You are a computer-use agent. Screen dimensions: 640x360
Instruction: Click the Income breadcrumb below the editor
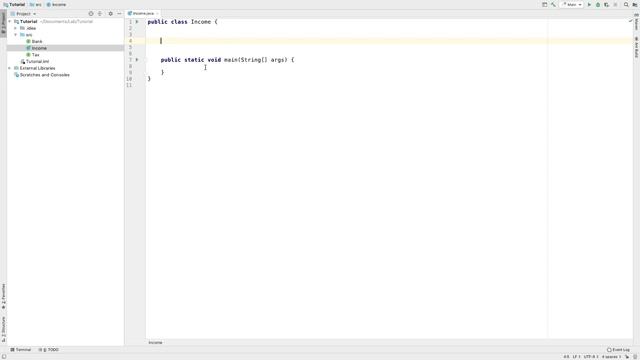(155, 342)
